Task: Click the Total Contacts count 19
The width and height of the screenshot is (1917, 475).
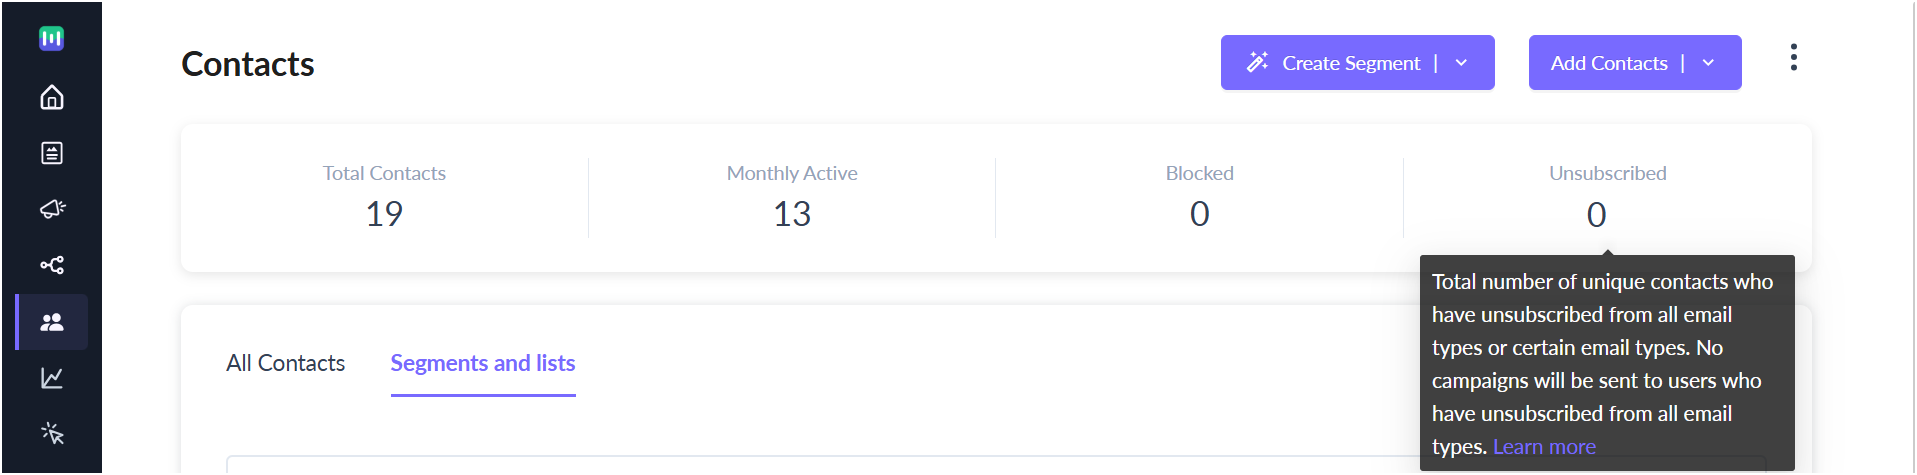Action: click(x=384, y=214)
